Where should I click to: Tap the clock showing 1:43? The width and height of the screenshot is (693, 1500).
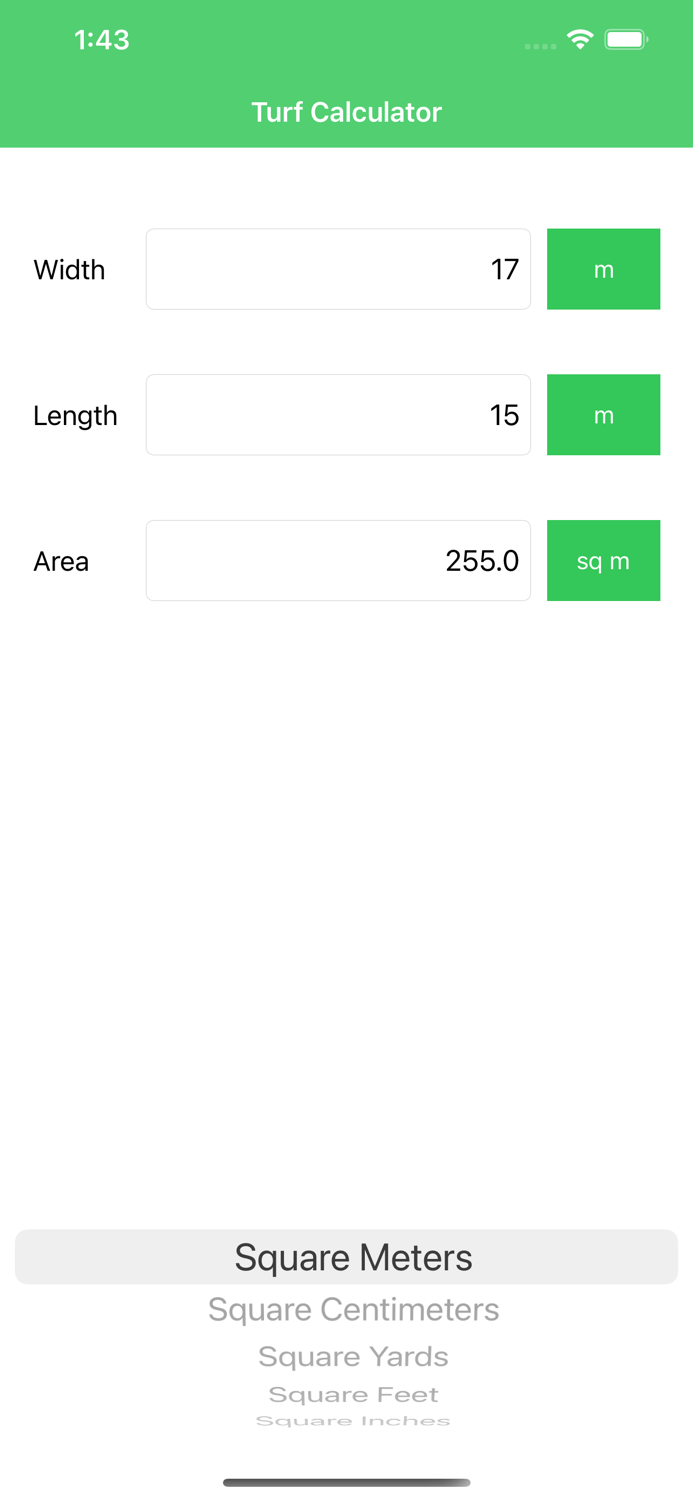(102, 38)
